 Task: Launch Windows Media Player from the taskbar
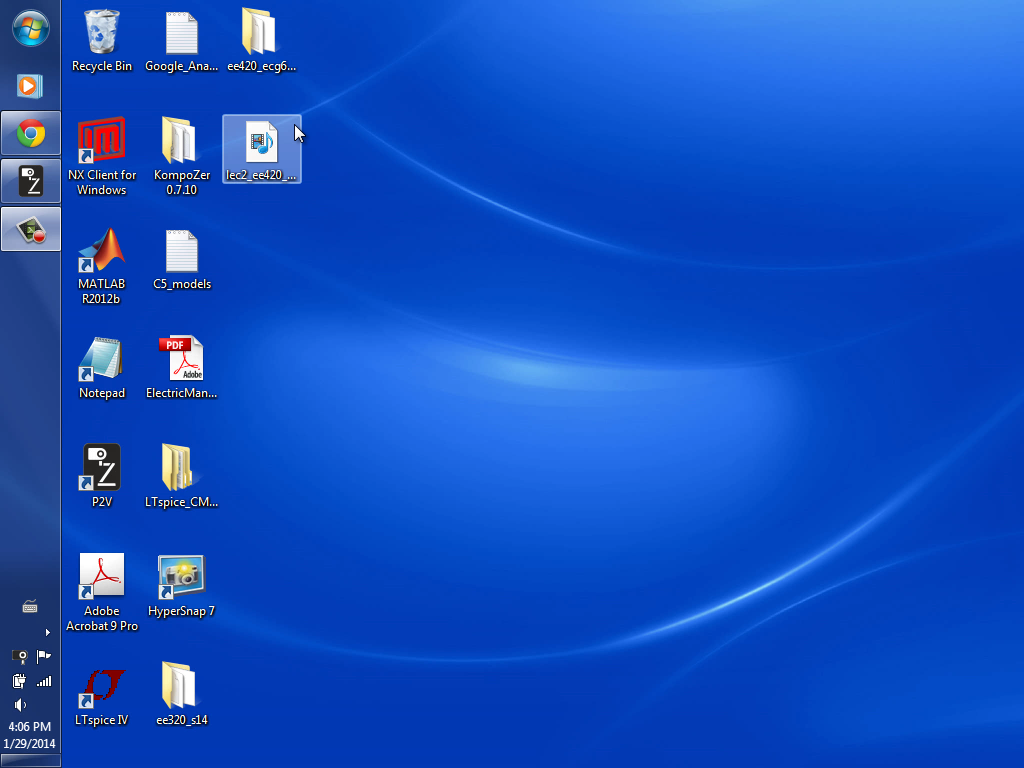pos(30,86)
